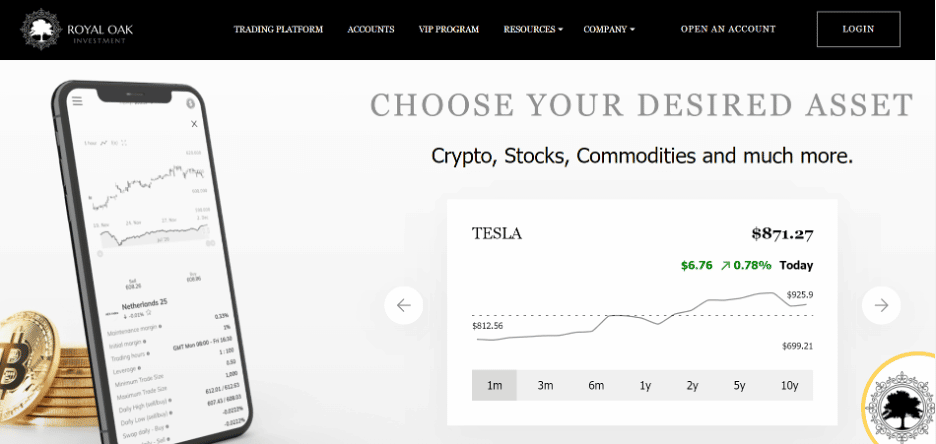Click the previous asset arrow
The image size is (936, 444).
click(403, 305)
